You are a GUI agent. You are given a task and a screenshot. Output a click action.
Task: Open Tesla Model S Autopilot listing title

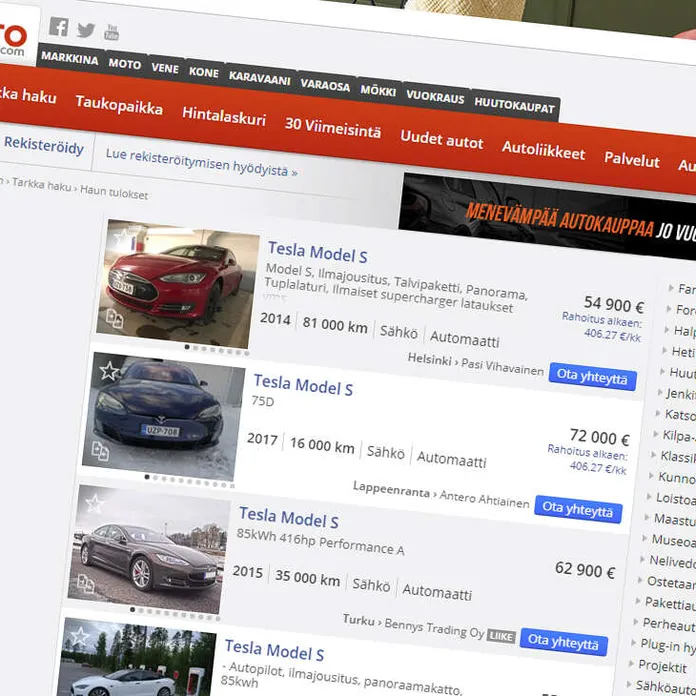click(x=274, y=650)
